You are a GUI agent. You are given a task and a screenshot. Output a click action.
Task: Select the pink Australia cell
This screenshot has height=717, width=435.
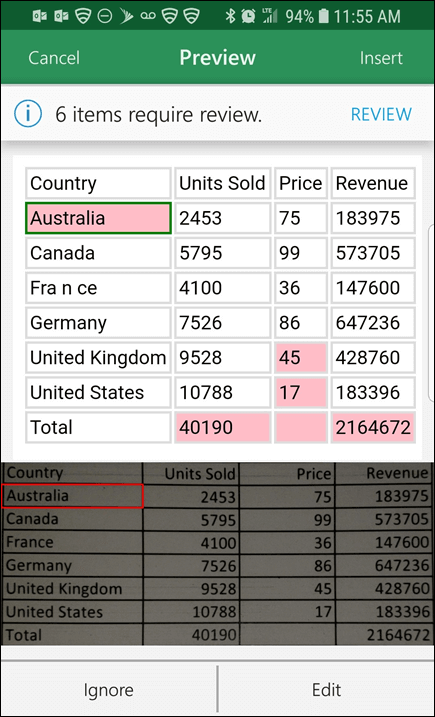tap(98, 218)
